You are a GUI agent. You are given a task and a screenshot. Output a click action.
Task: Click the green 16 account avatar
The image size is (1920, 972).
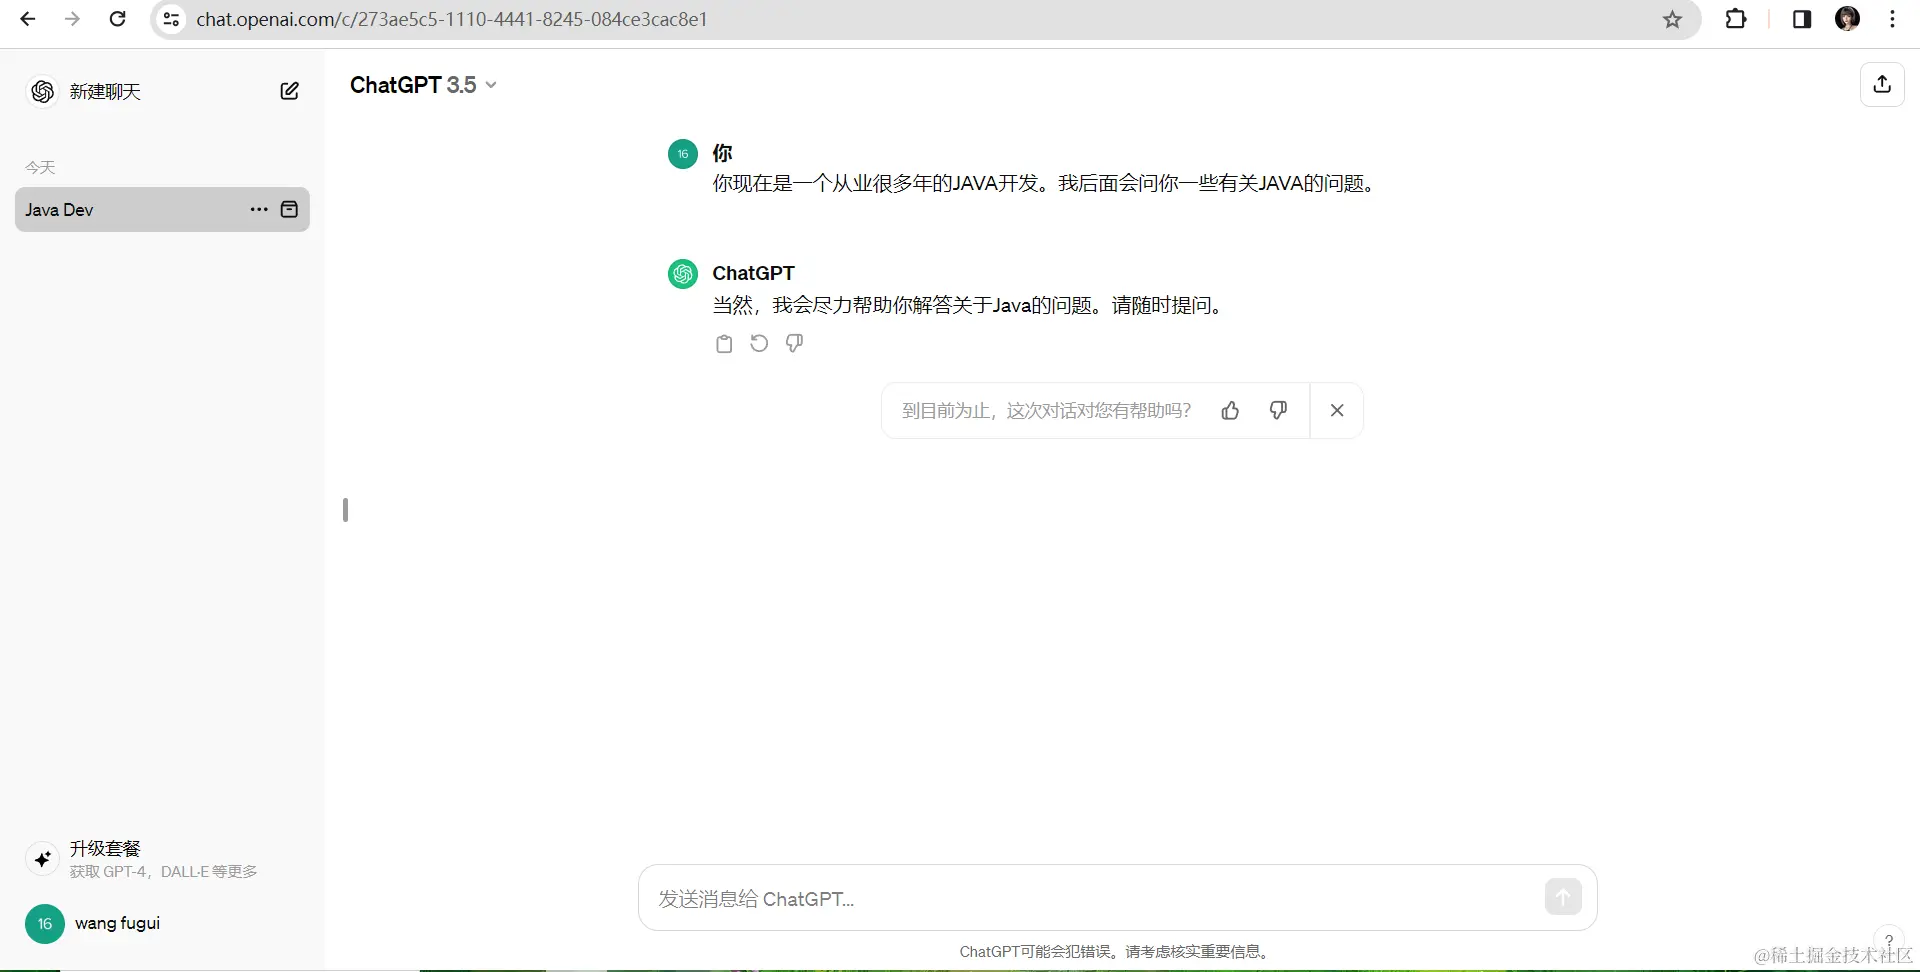tap(44, 923)
